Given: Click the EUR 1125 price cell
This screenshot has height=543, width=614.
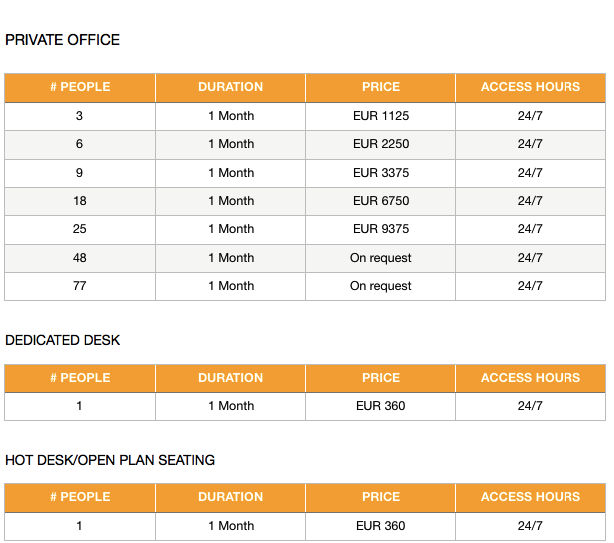Looking at the screenshot, I should [x=381, y=116].
